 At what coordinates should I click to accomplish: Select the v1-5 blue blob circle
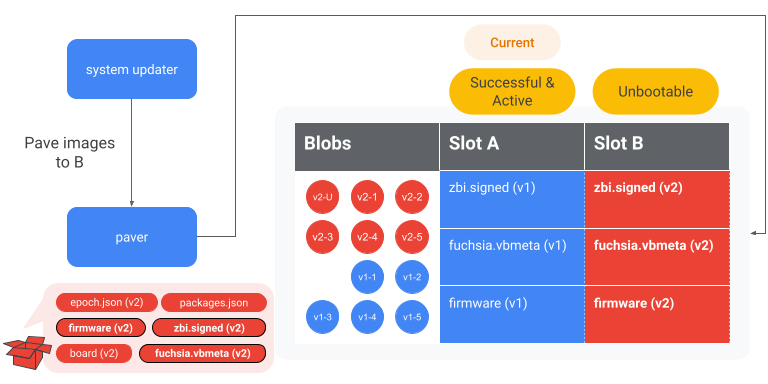pos(412,316)
